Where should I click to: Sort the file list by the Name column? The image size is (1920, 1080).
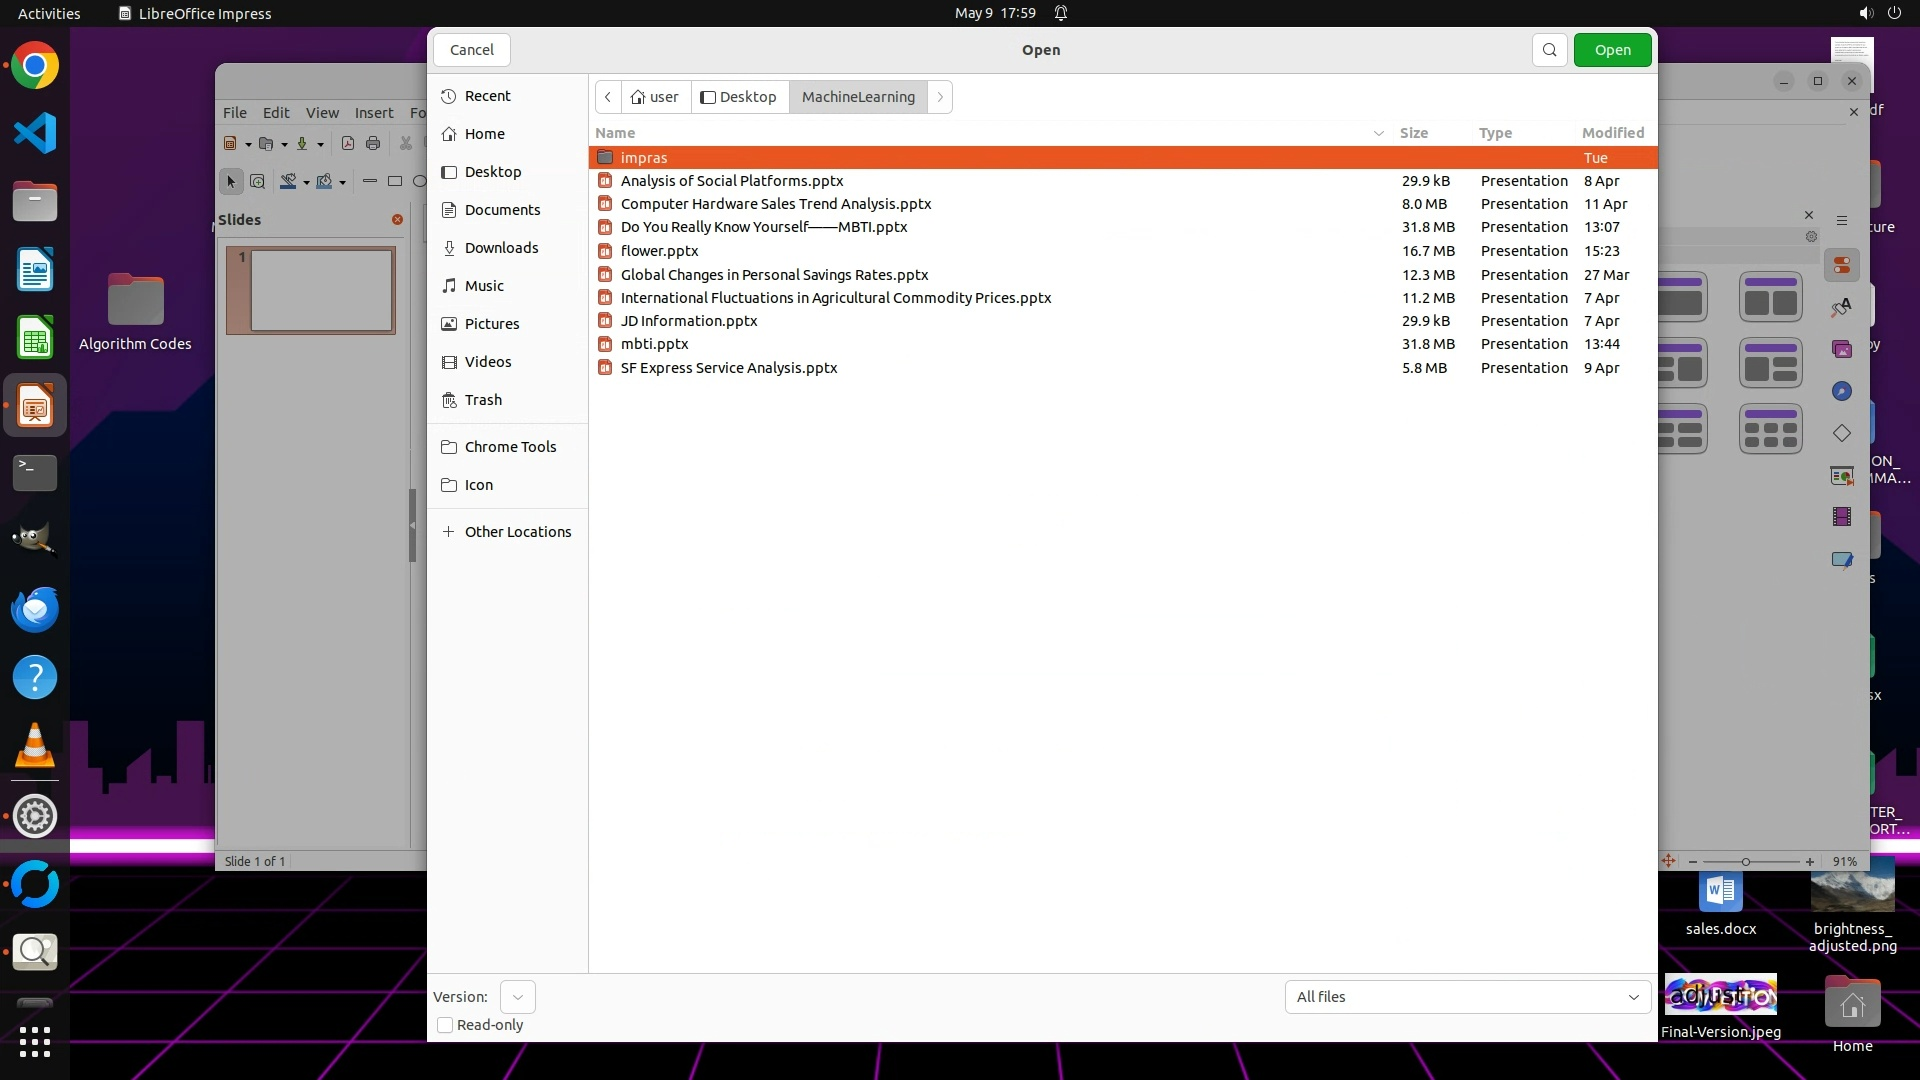point(615,133)
